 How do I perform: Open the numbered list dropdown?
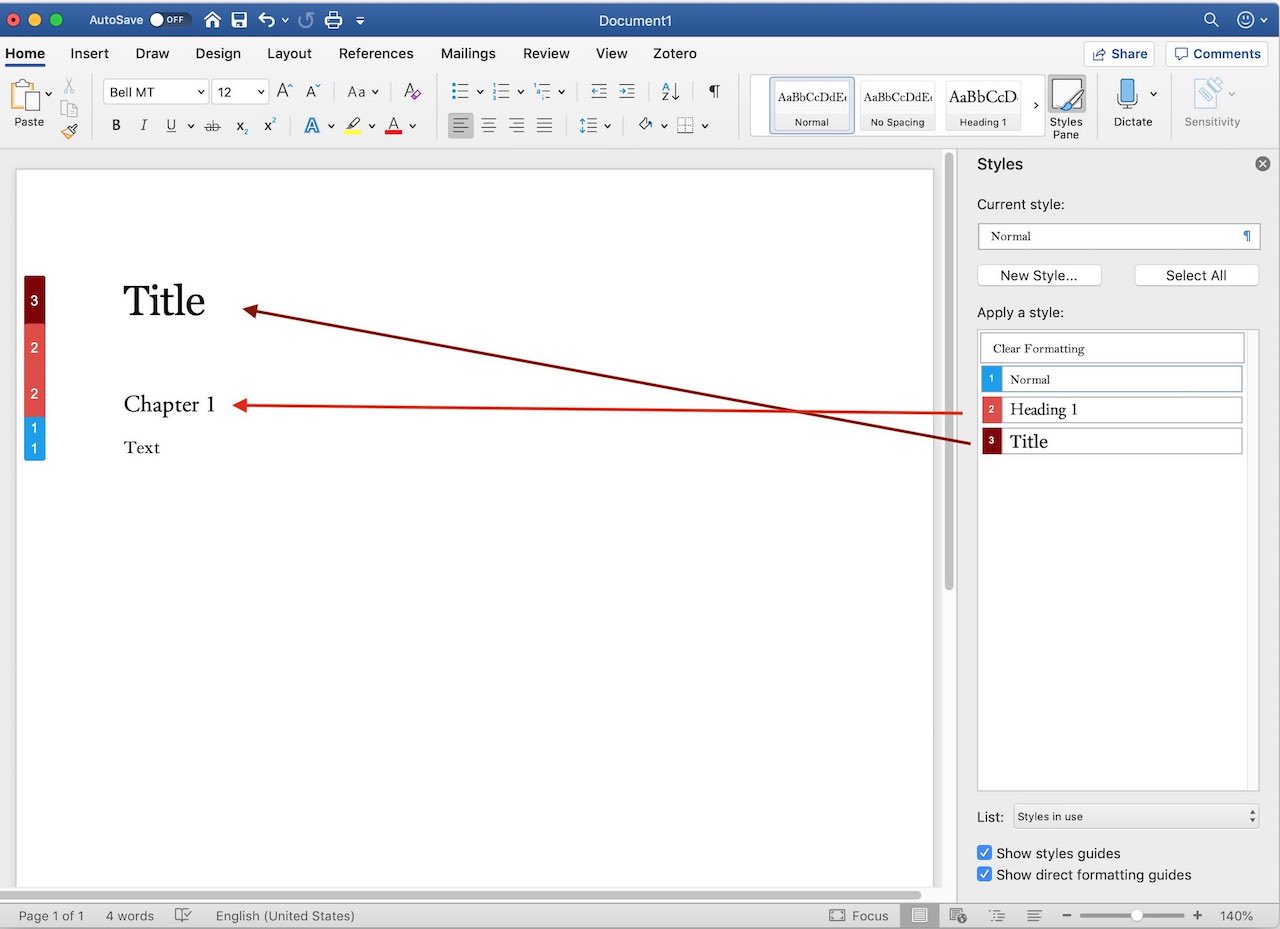(521, 92)
